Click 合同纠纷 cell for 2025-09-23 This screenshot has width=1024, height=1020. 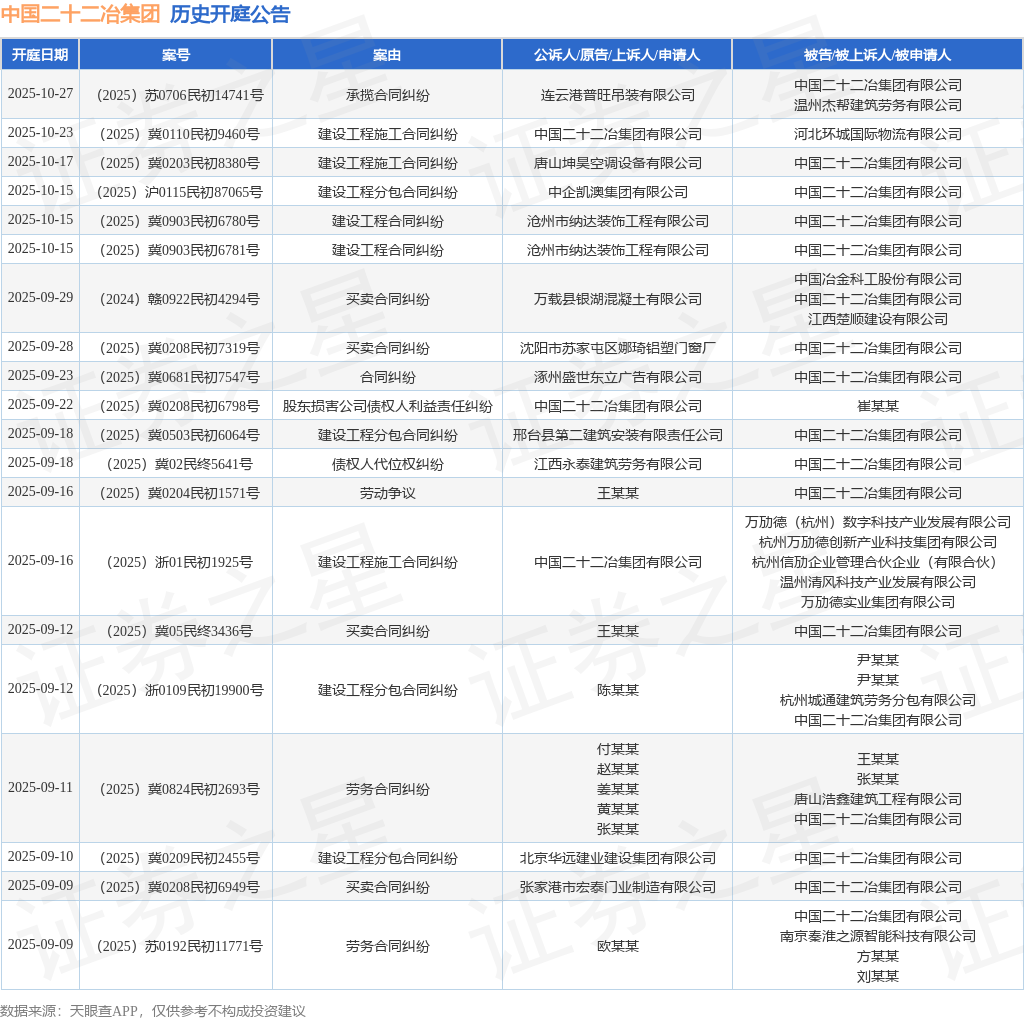click(387, 377)
